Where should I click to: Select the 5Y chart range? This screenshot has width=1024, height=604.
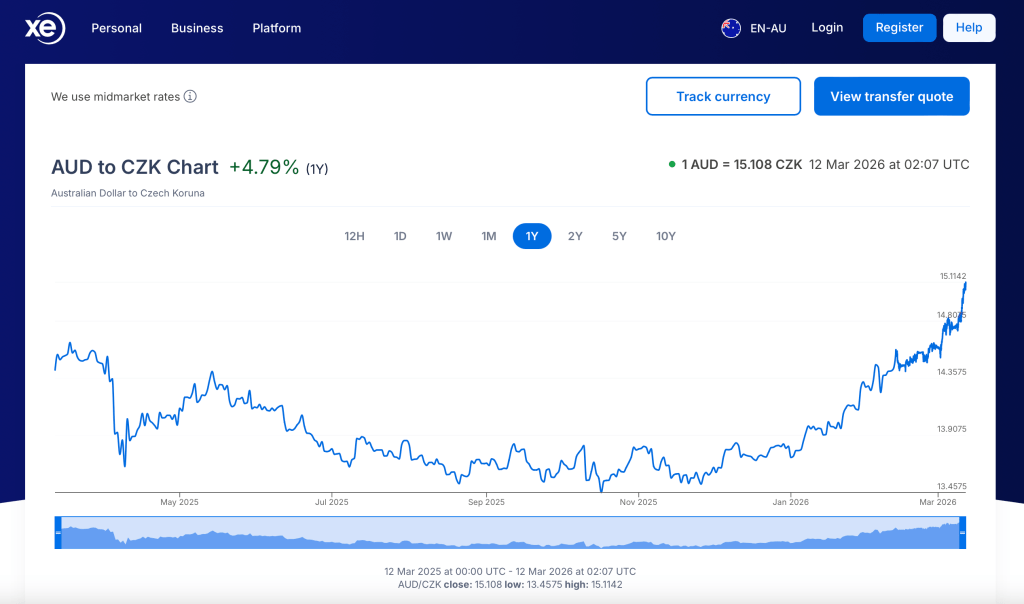pyautogui.click(x=619, y=237)
